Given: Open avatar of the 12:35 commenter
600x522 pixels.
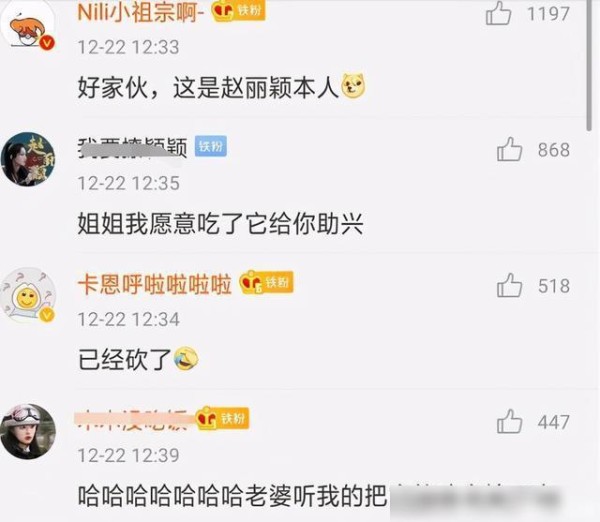Looking at the screenshot, I should pyautogui.click(x=28, y=159).
